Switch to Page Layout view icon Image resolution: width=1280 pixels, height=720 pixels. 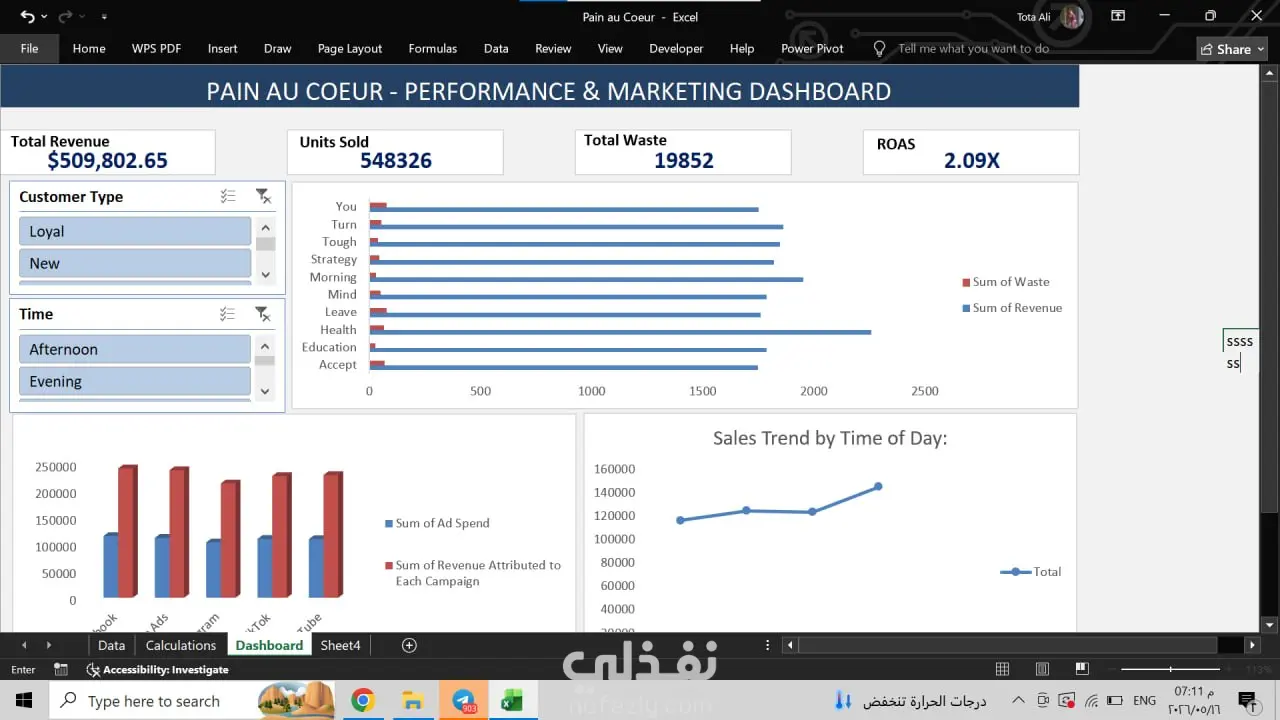click(x=1042, y=669)
